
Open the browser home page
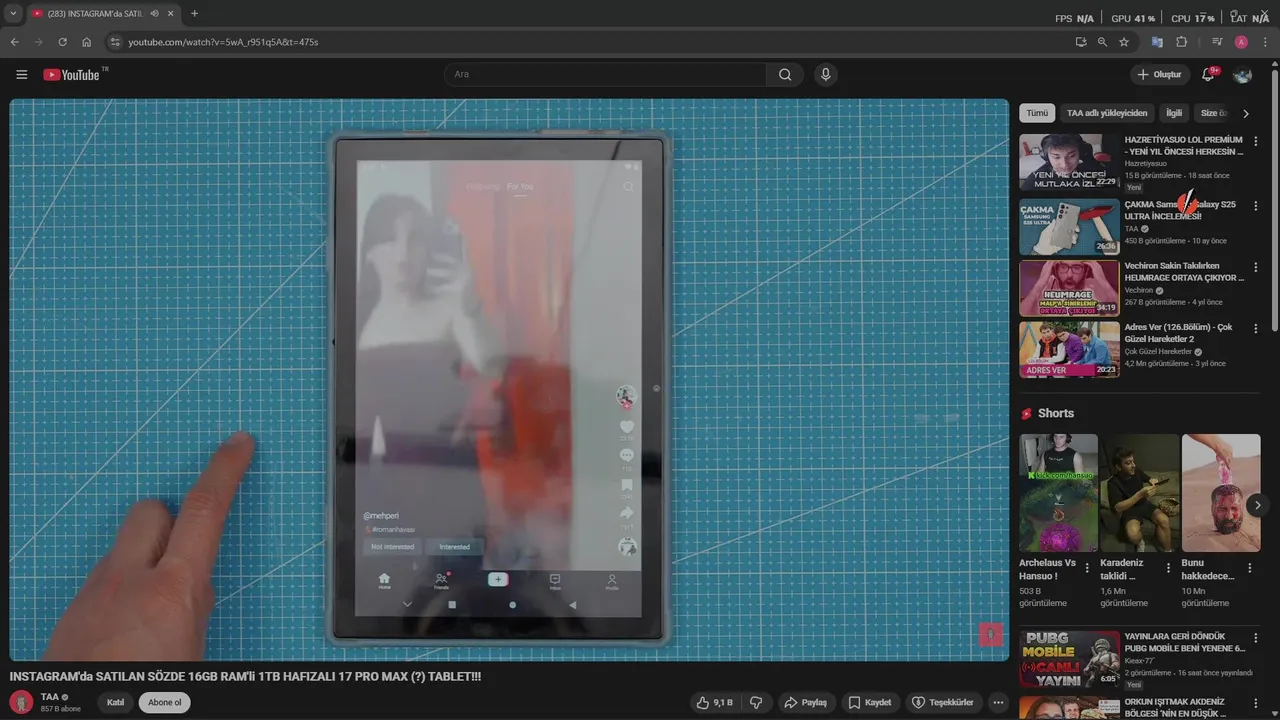pos(87,42)
